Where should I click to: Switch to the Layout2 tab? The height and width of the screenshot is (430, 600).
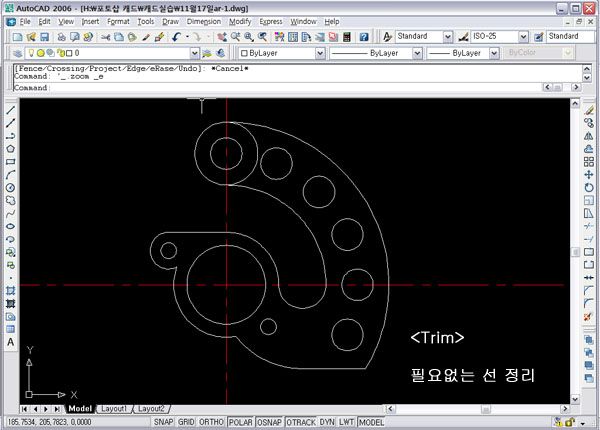tap(151, 409)
